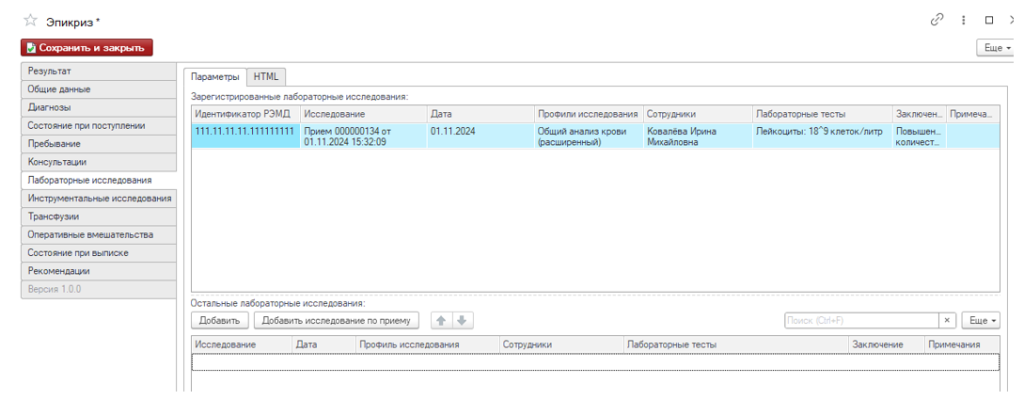Screen dimensions: 1024x400
Task: Click Дата header in upper table
Action: tap(481, 114)
